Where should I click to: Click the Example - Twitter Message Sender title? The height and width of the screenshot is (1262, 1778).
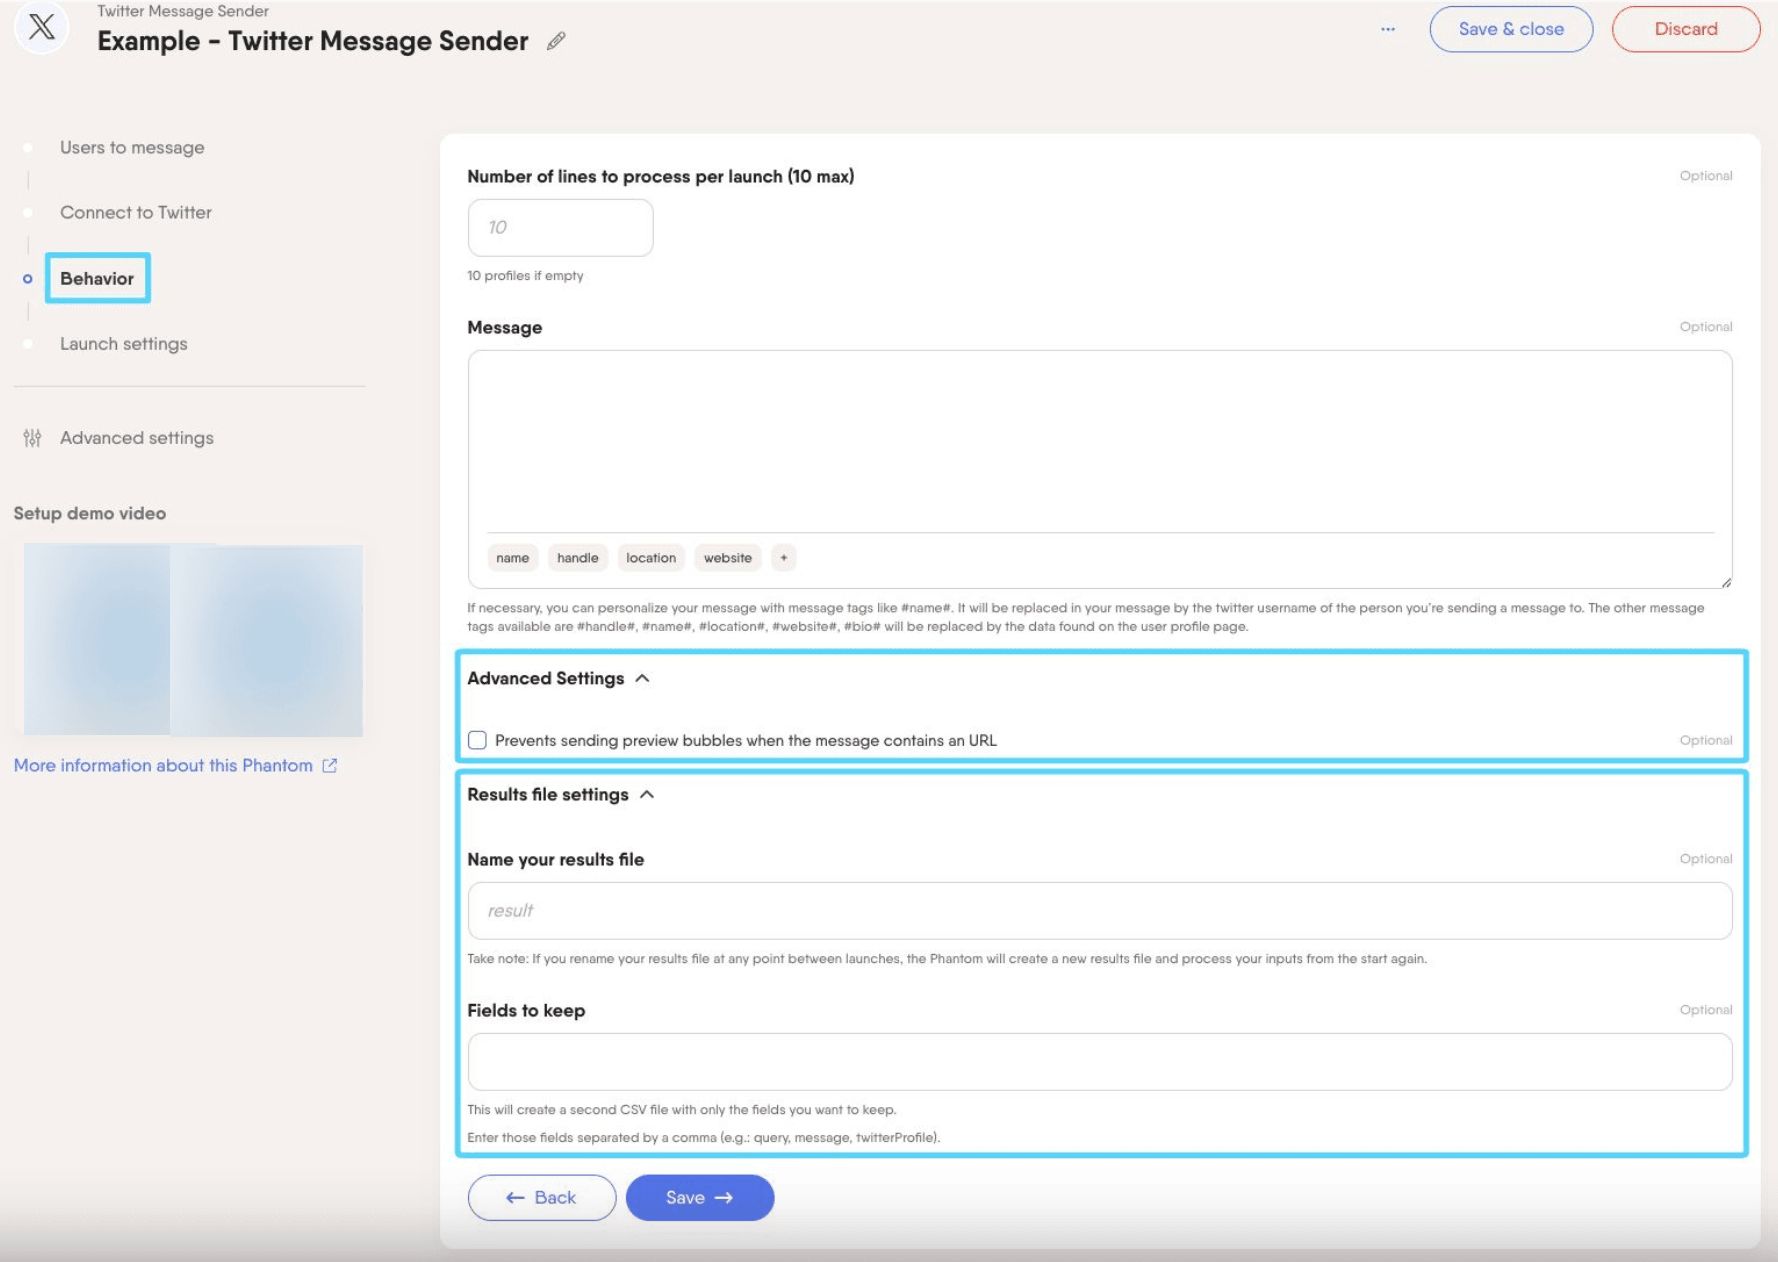coord(313,41)
